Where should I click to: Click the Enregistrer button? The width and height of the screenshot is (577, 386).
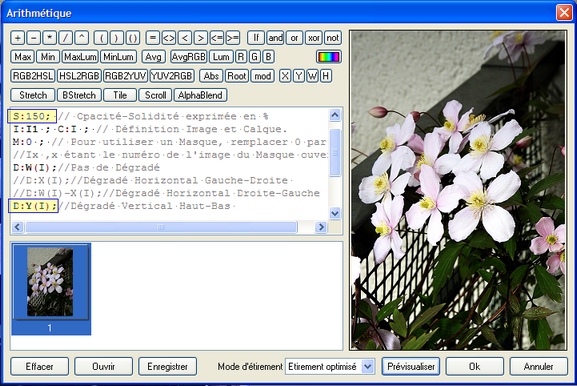pyautogui.click(x=167, y=366)
